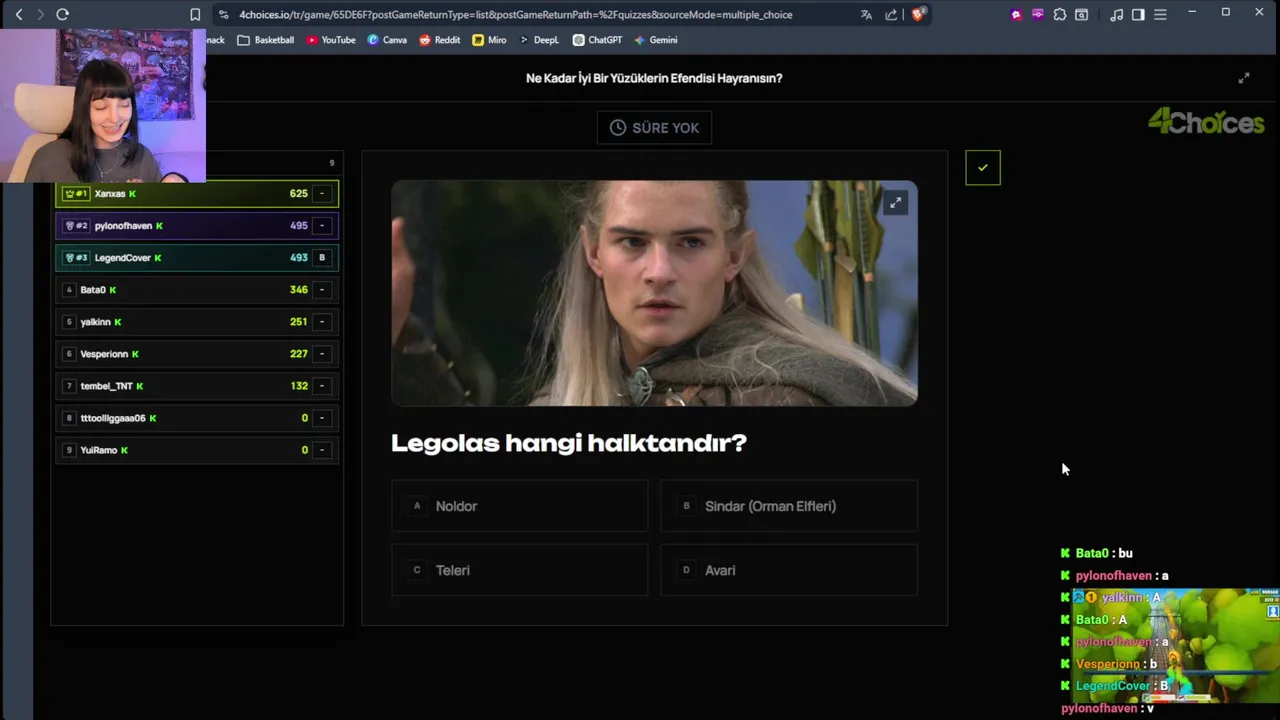The image size is (1280, 720).
Task: Go back using browser back arrow
Action: click(x=18, y=14)
